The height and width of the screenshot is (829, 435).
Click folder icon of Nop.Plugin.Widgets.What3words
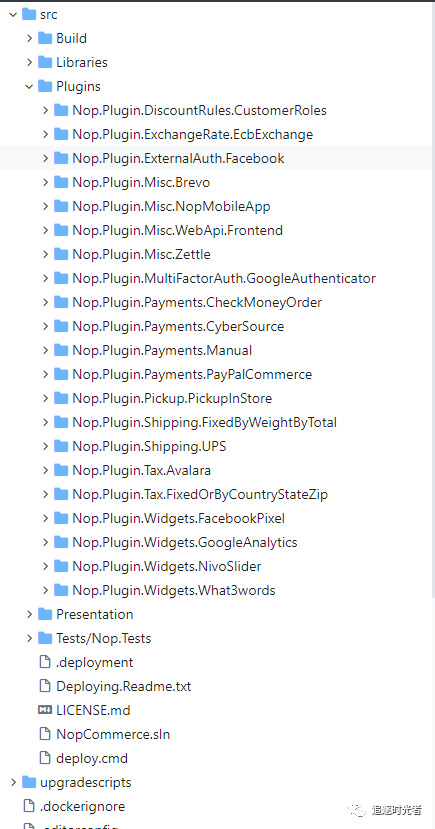[62, 590]
